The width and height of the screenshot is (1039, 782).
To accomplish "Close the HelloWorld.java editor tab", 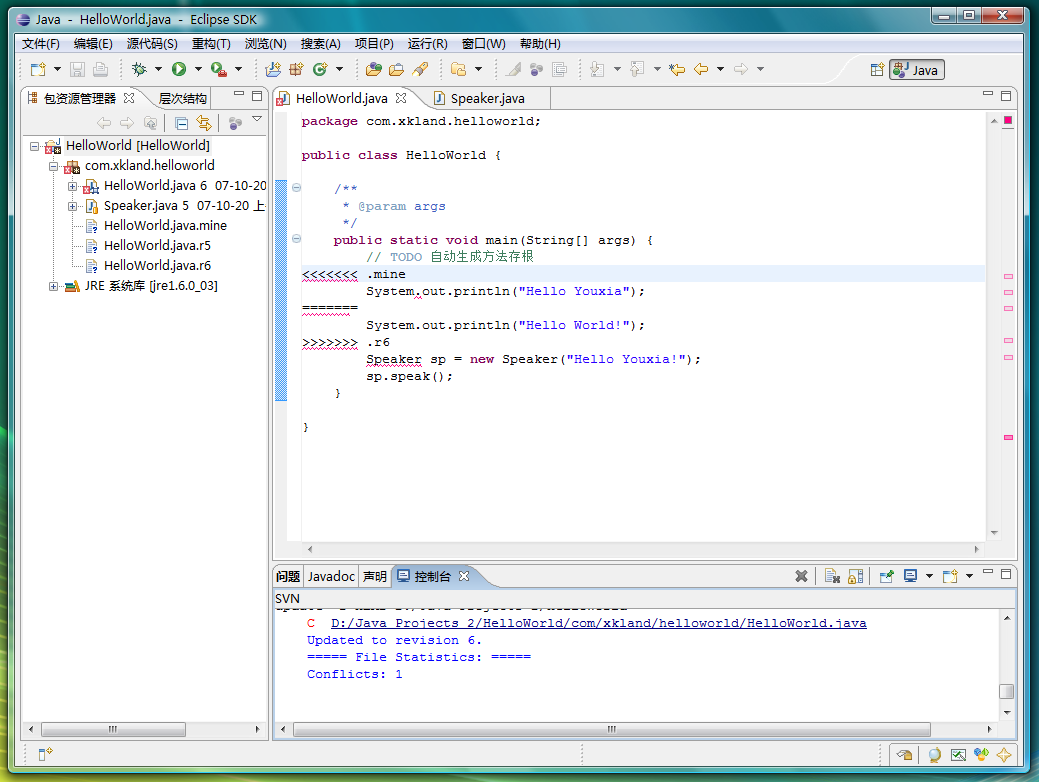I will coord(401,98).
